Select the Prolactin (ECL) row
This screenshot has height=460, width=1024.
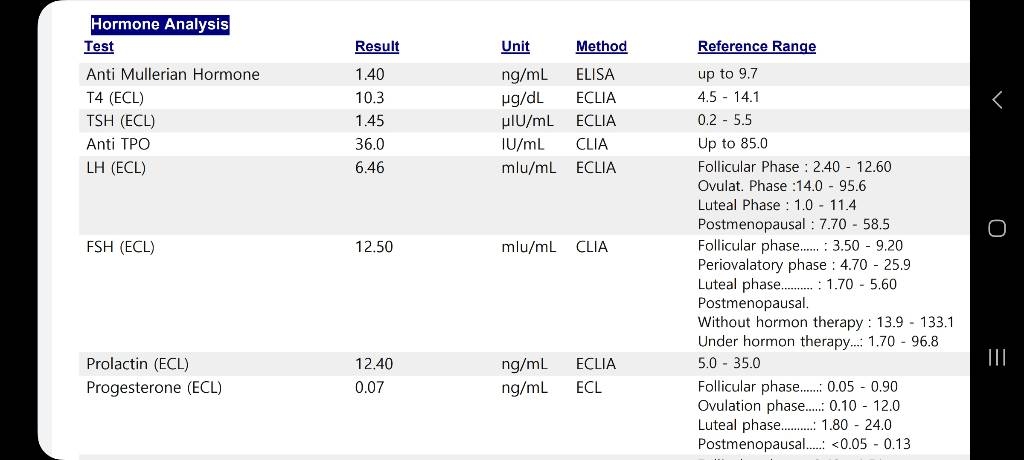(x=524, y=364)
